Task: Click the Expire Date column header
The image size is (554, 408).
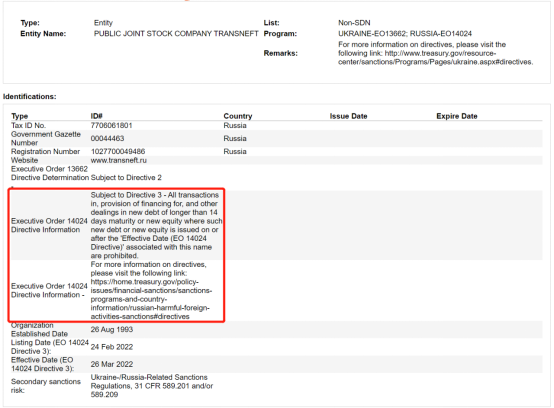Action: pyautogui.click(x=456, y=116)
